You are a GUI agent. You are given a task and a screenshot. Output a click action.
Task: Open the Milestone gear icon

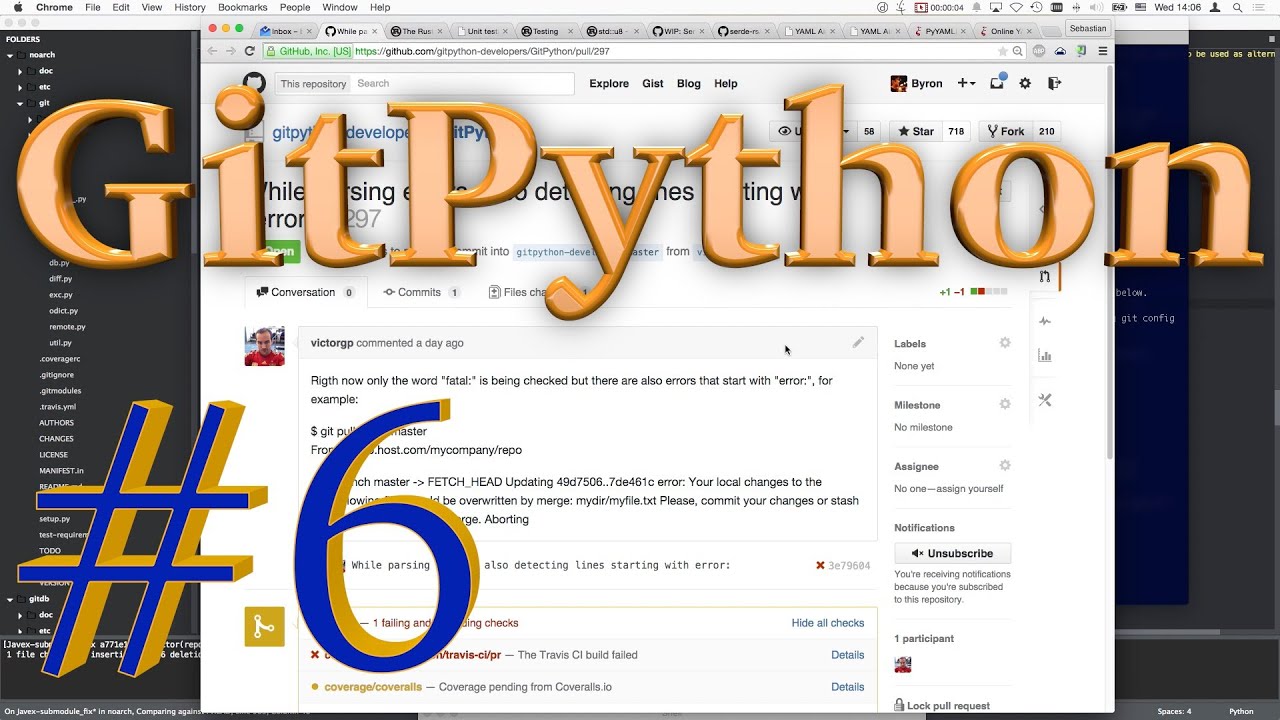click(x=1005, y=404)
